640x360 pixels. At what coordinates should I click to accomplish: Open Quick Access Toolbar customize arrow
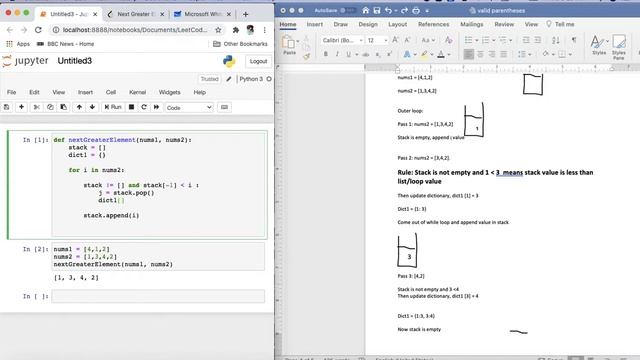[427, 11]
